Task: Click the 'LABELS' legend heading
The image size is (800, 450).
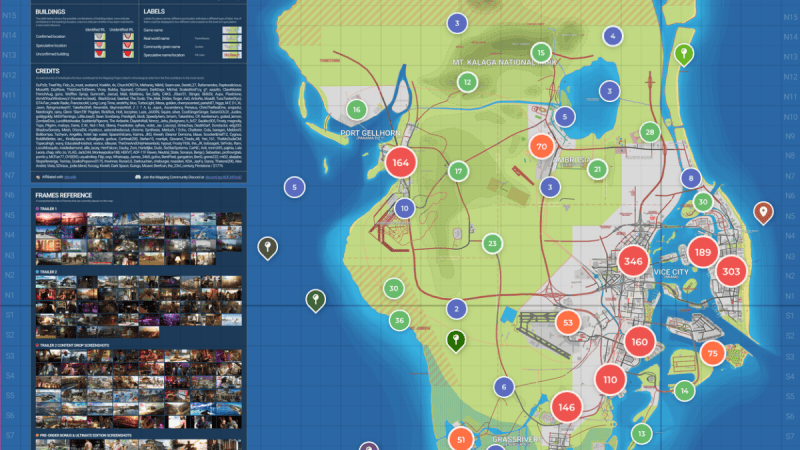Action: tap(154, 11)
